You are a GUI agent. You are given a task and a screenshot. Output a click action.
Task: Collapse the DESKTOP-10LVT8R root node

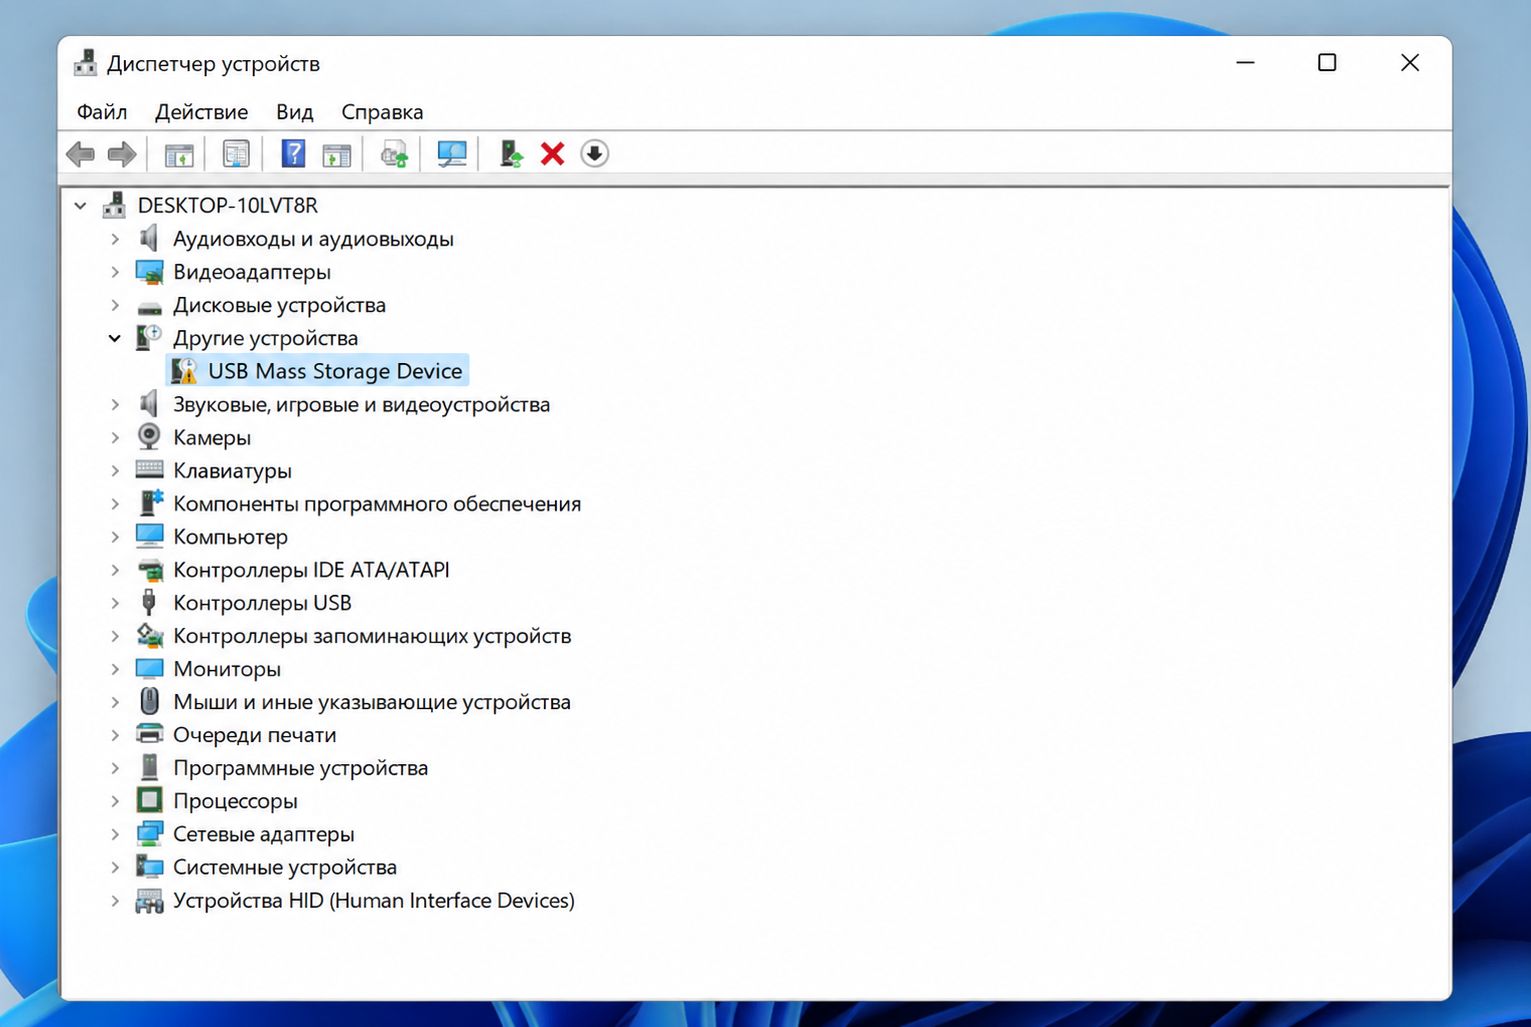pos(80,205)
